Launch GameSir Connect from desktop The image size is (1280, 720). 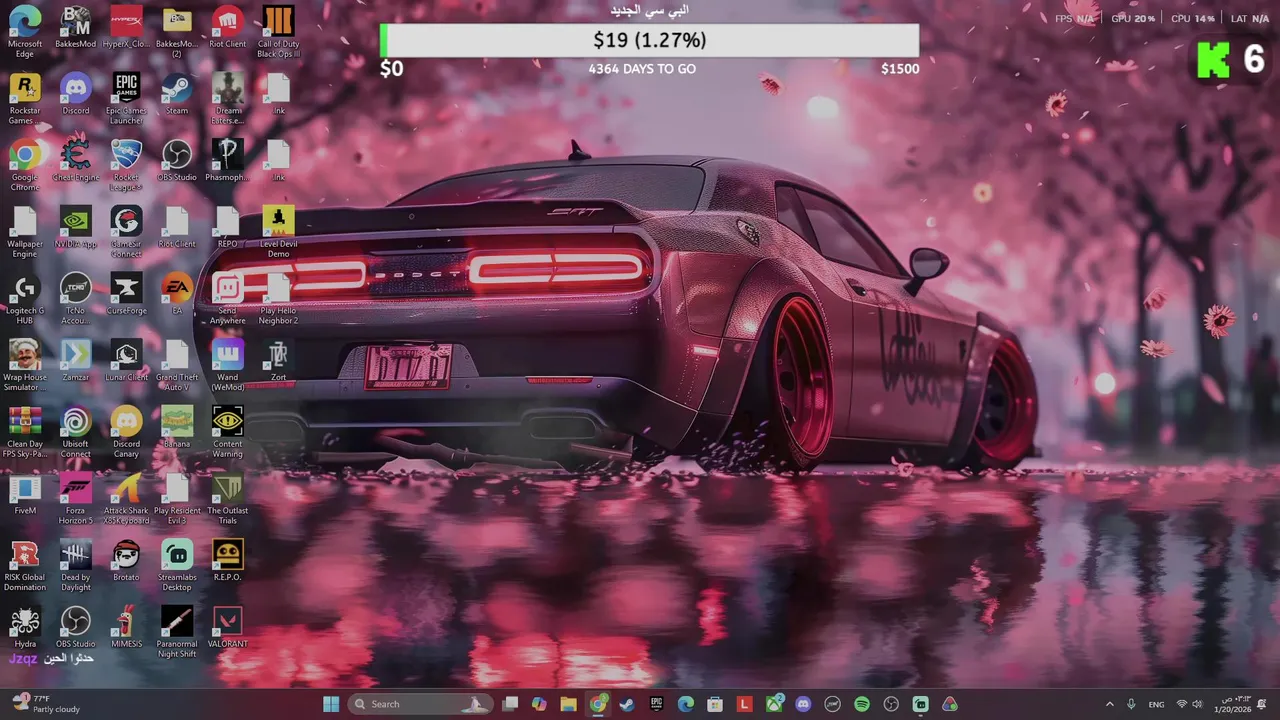pyautogui.click(x=126, y=231)
